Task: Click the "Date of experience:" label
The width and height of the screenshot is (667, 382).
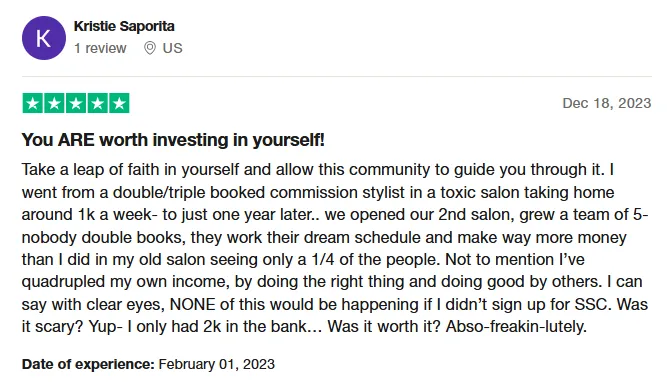Action: (88, 364)
